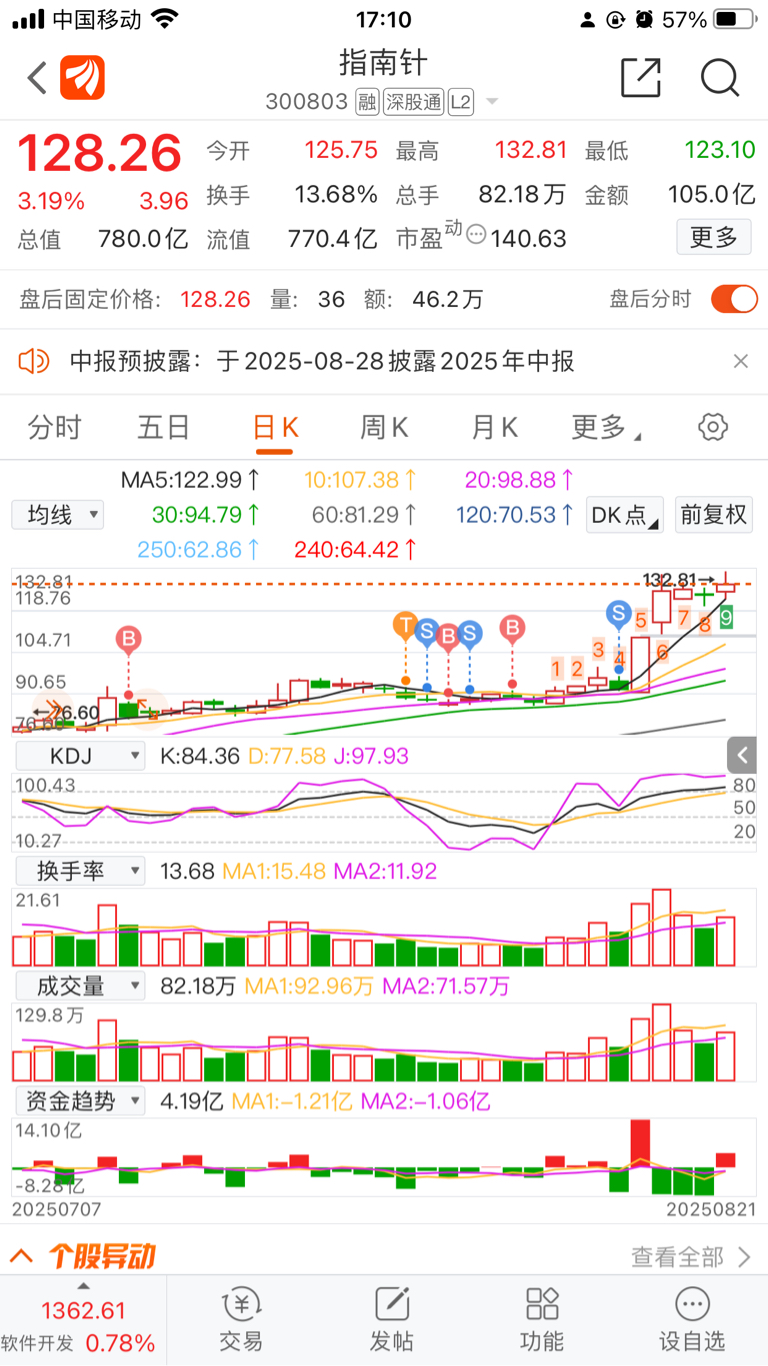Tap the status bar alarm clock icon
Screen dimensions: 768x1366
coord(645,19)
